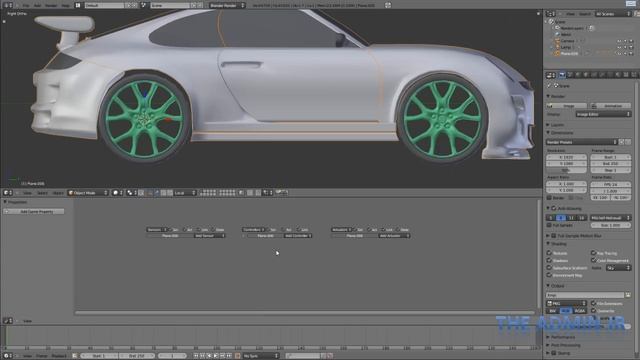This screenshot has height=360, width=640.
Task: Toggle the 3D manipulator icon
Action: [x=150, y=193]
